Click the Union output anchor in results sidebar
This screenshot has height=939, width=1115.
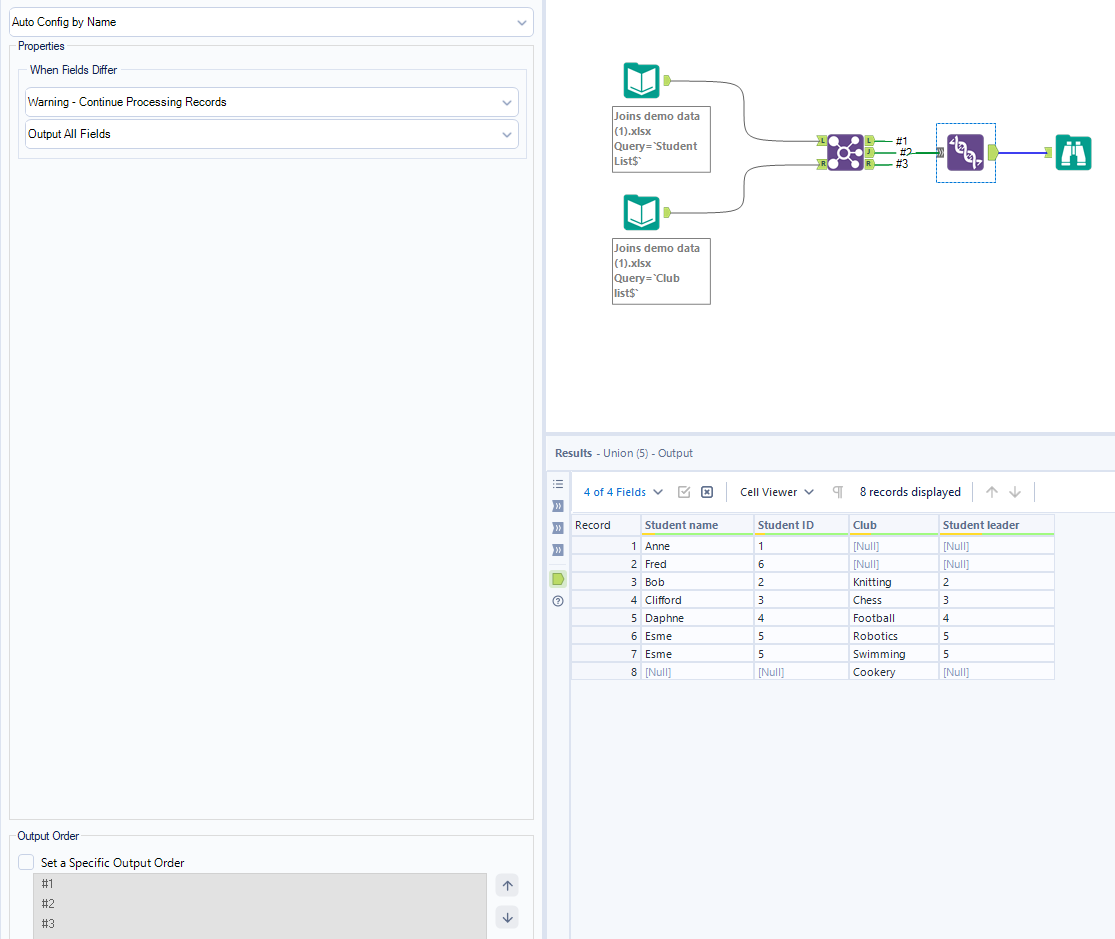tap(558, 579)
